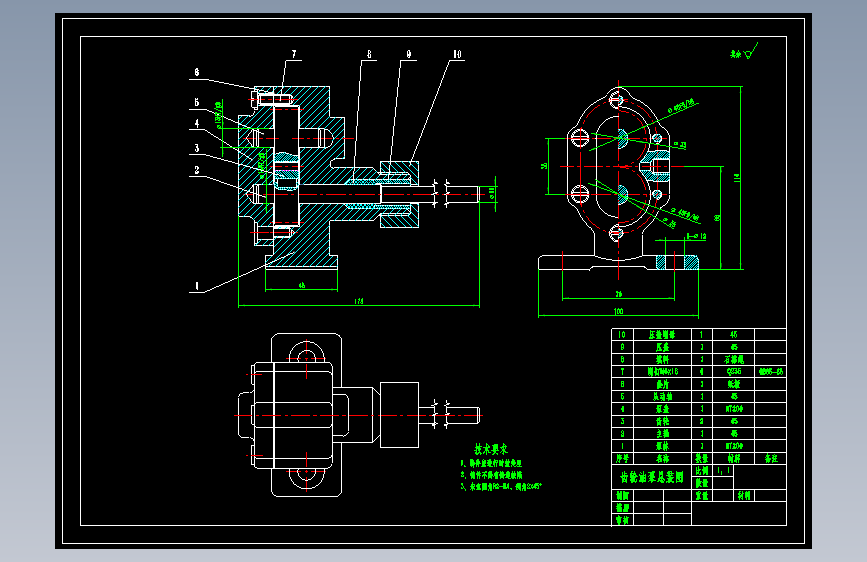The width and height of the screenshot is (867, 562).
Task: Click the Q235 material cell in the parts list
Action: point(734,371)
